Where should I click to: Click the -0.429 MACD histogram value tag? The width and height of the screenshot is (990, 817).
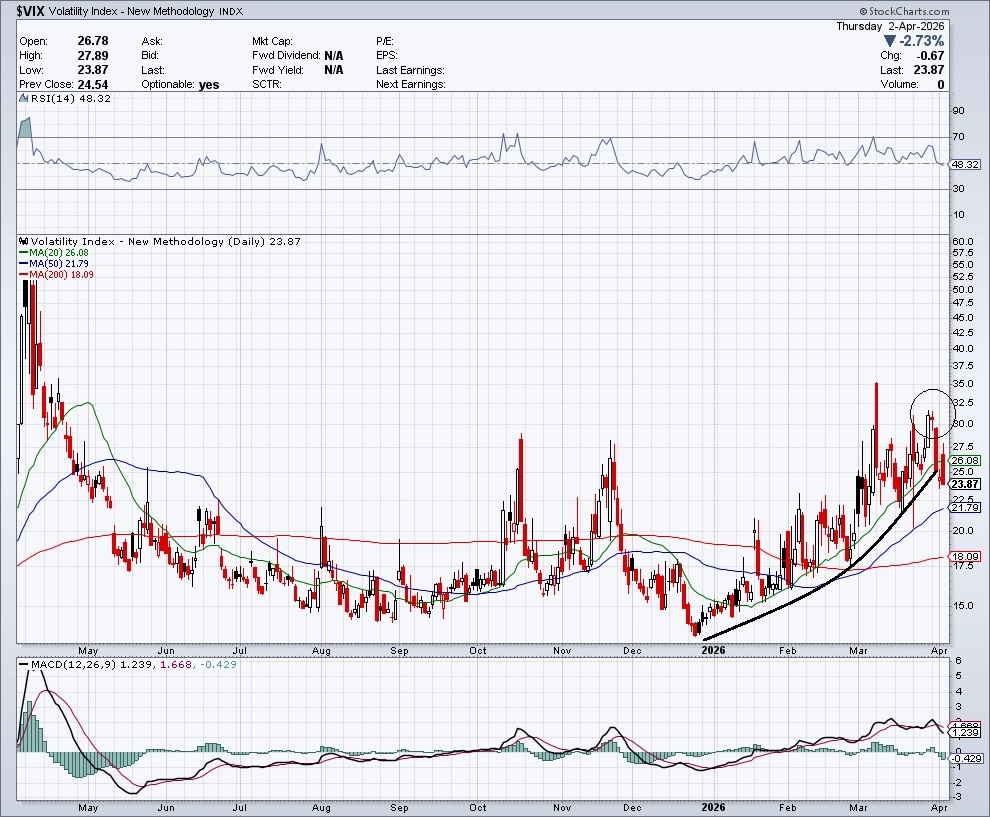[x=964, y=758]
